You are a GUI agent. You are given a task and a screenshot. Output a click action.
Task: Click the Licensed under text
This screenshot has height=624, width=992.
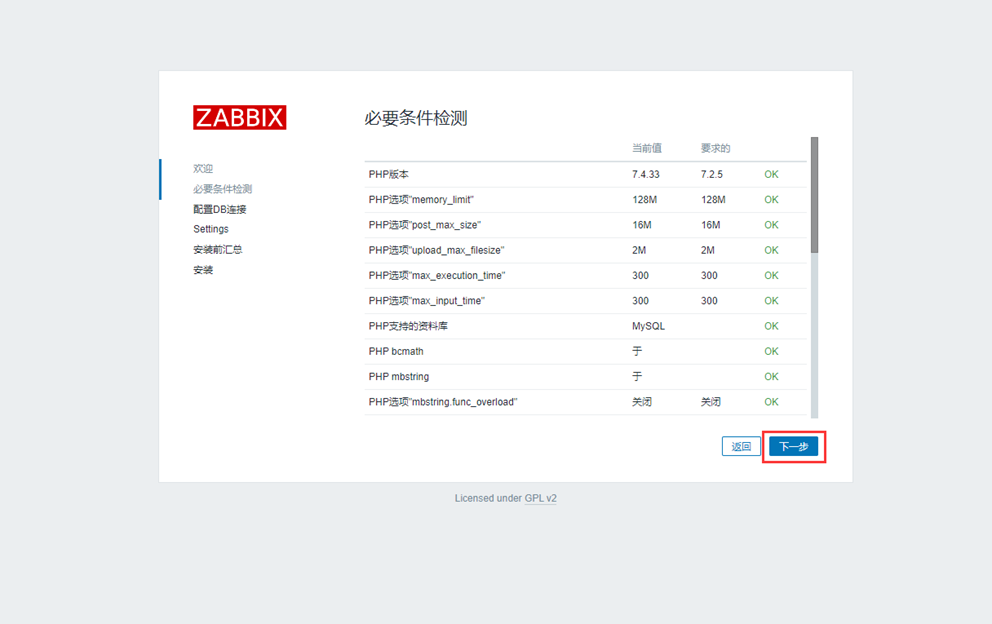tap(488, 498)
